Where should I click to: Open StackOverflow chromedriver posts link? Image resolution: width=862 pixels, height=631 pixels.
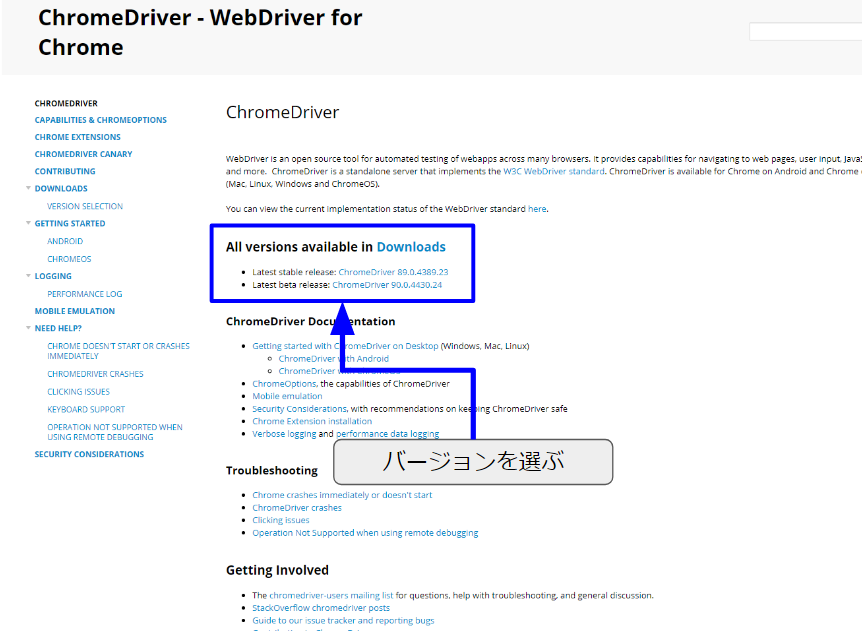[321, 608]
